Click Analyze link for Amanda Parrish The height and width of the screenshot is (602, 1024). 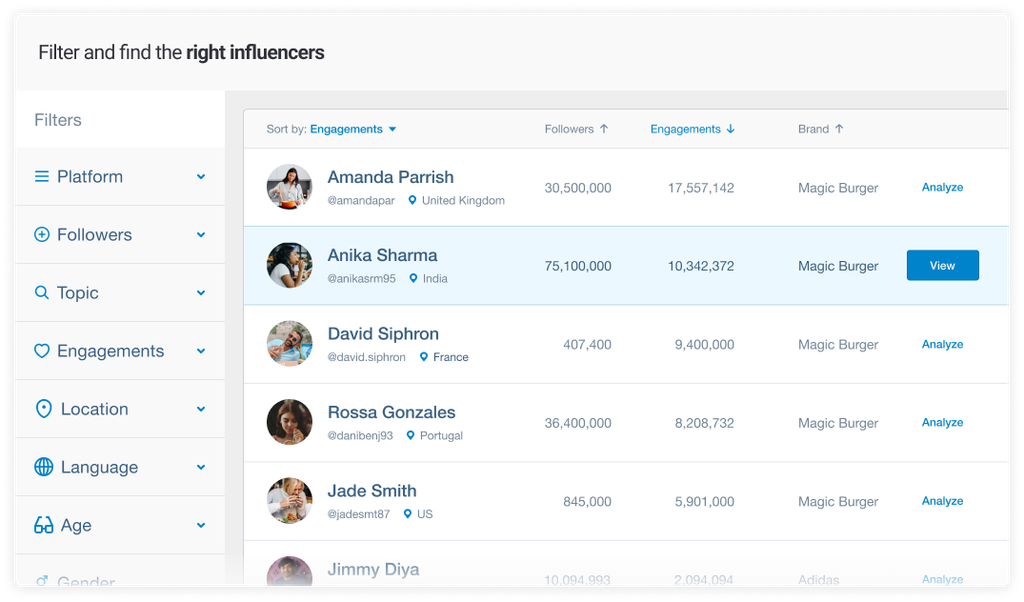(942, 187)
